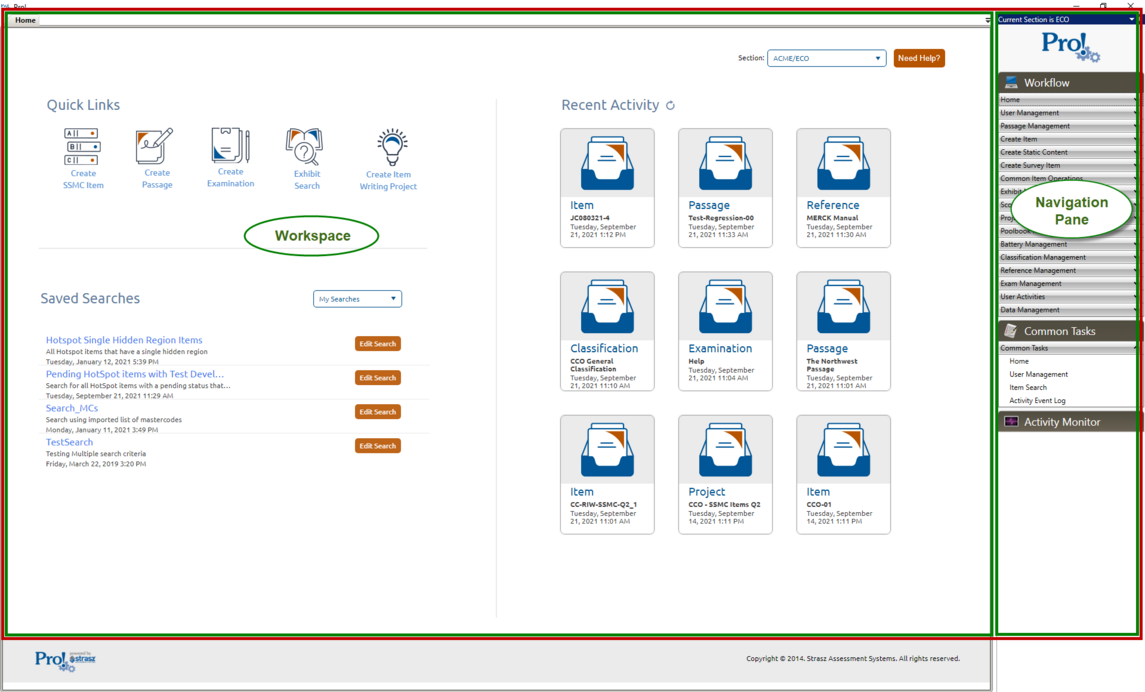Open the Create Passage quick link icon

tap(155, 146)
